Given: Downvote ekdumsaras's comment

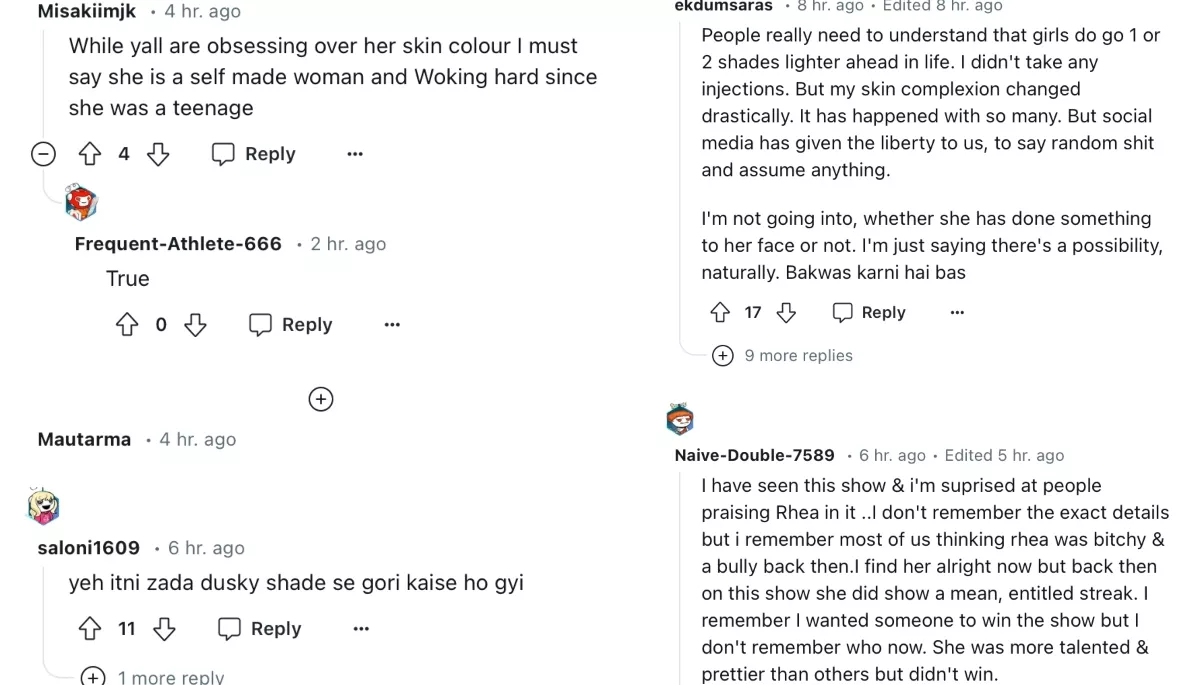Looking at the screenshot, I should [x=787, y=313].
